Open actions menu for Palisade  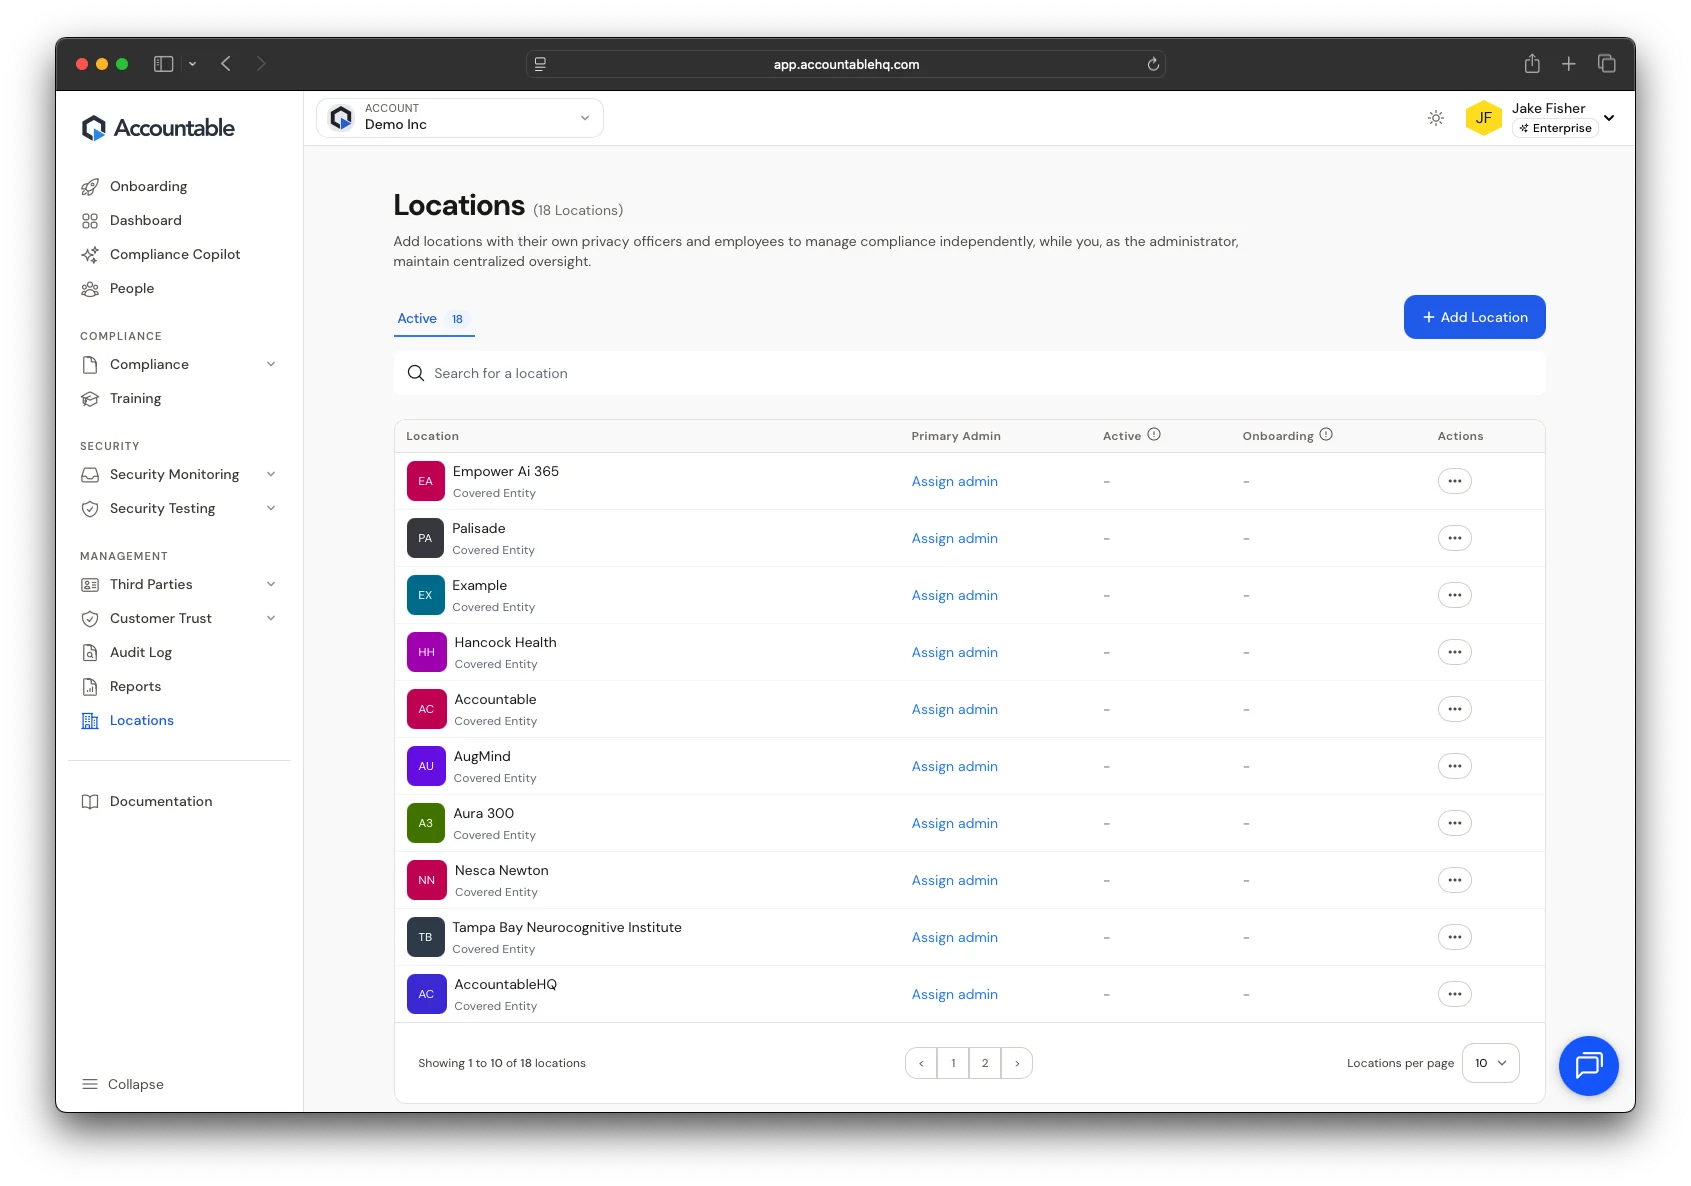tap(1454, 539)
